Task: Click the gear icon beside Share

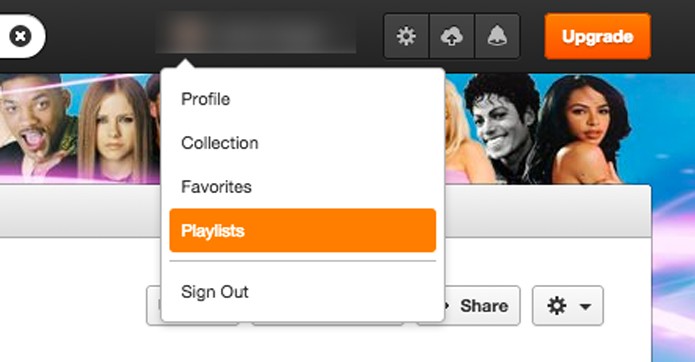Action: pos(556,306)
